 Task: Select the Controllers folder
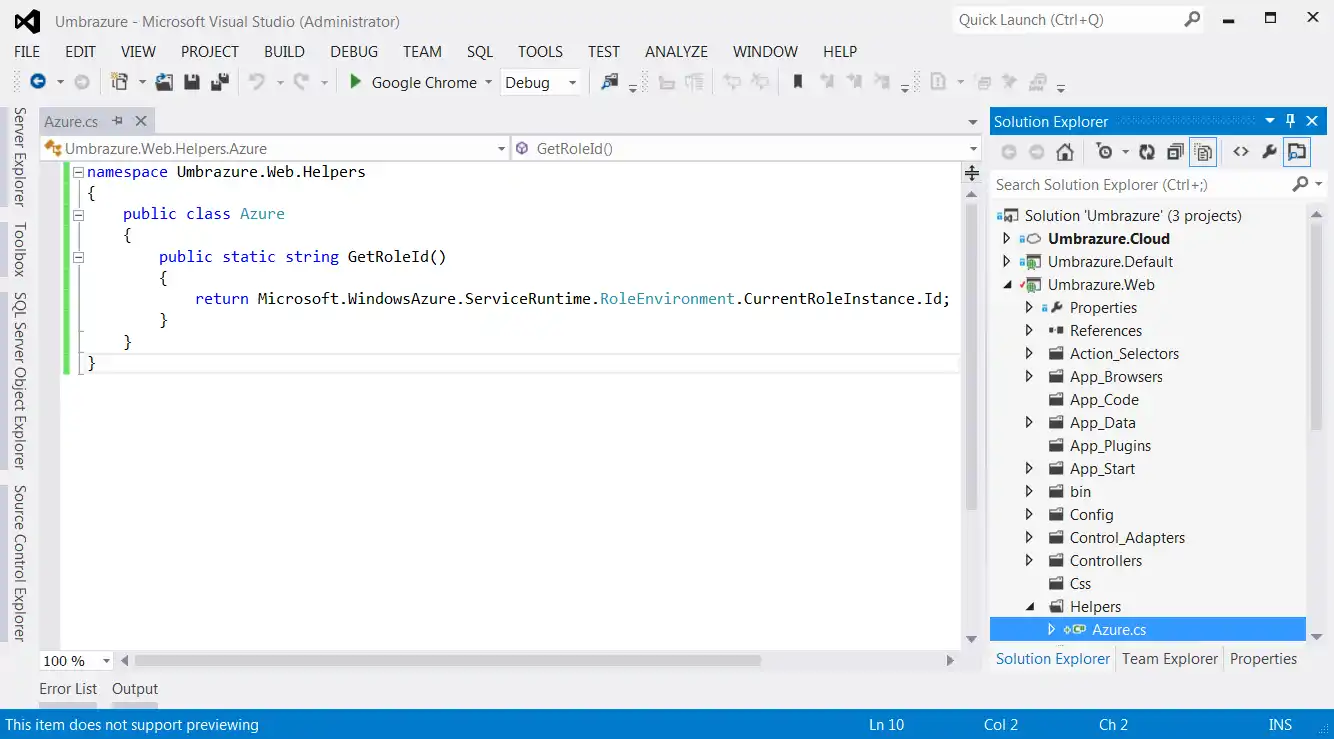pyautogui.click(x=1105, y=561)
